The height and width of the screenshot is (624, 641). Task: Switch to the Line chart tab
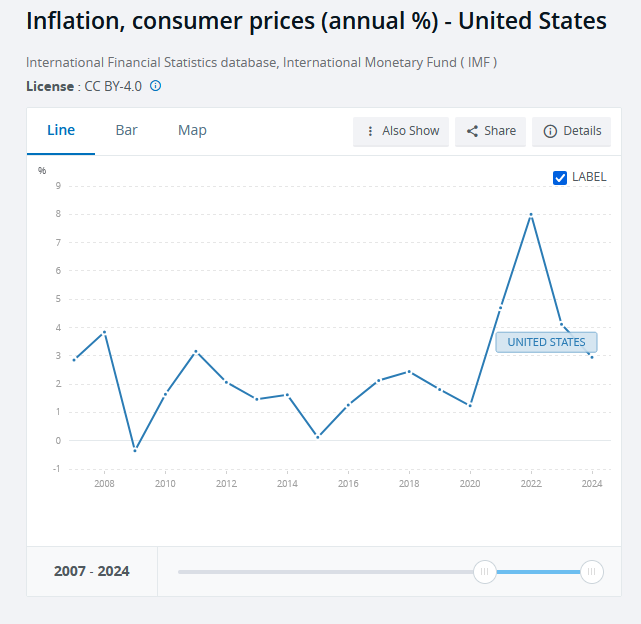click(x=61, y=130)
